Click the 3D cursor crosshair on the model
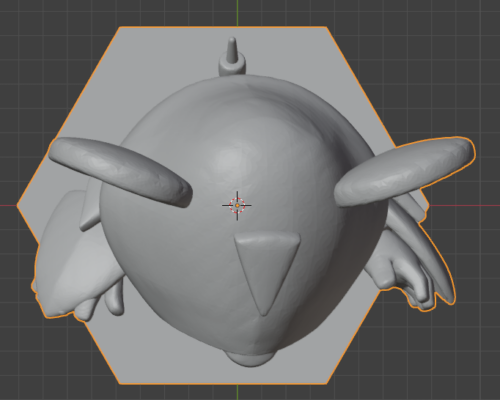 [237, 206]
